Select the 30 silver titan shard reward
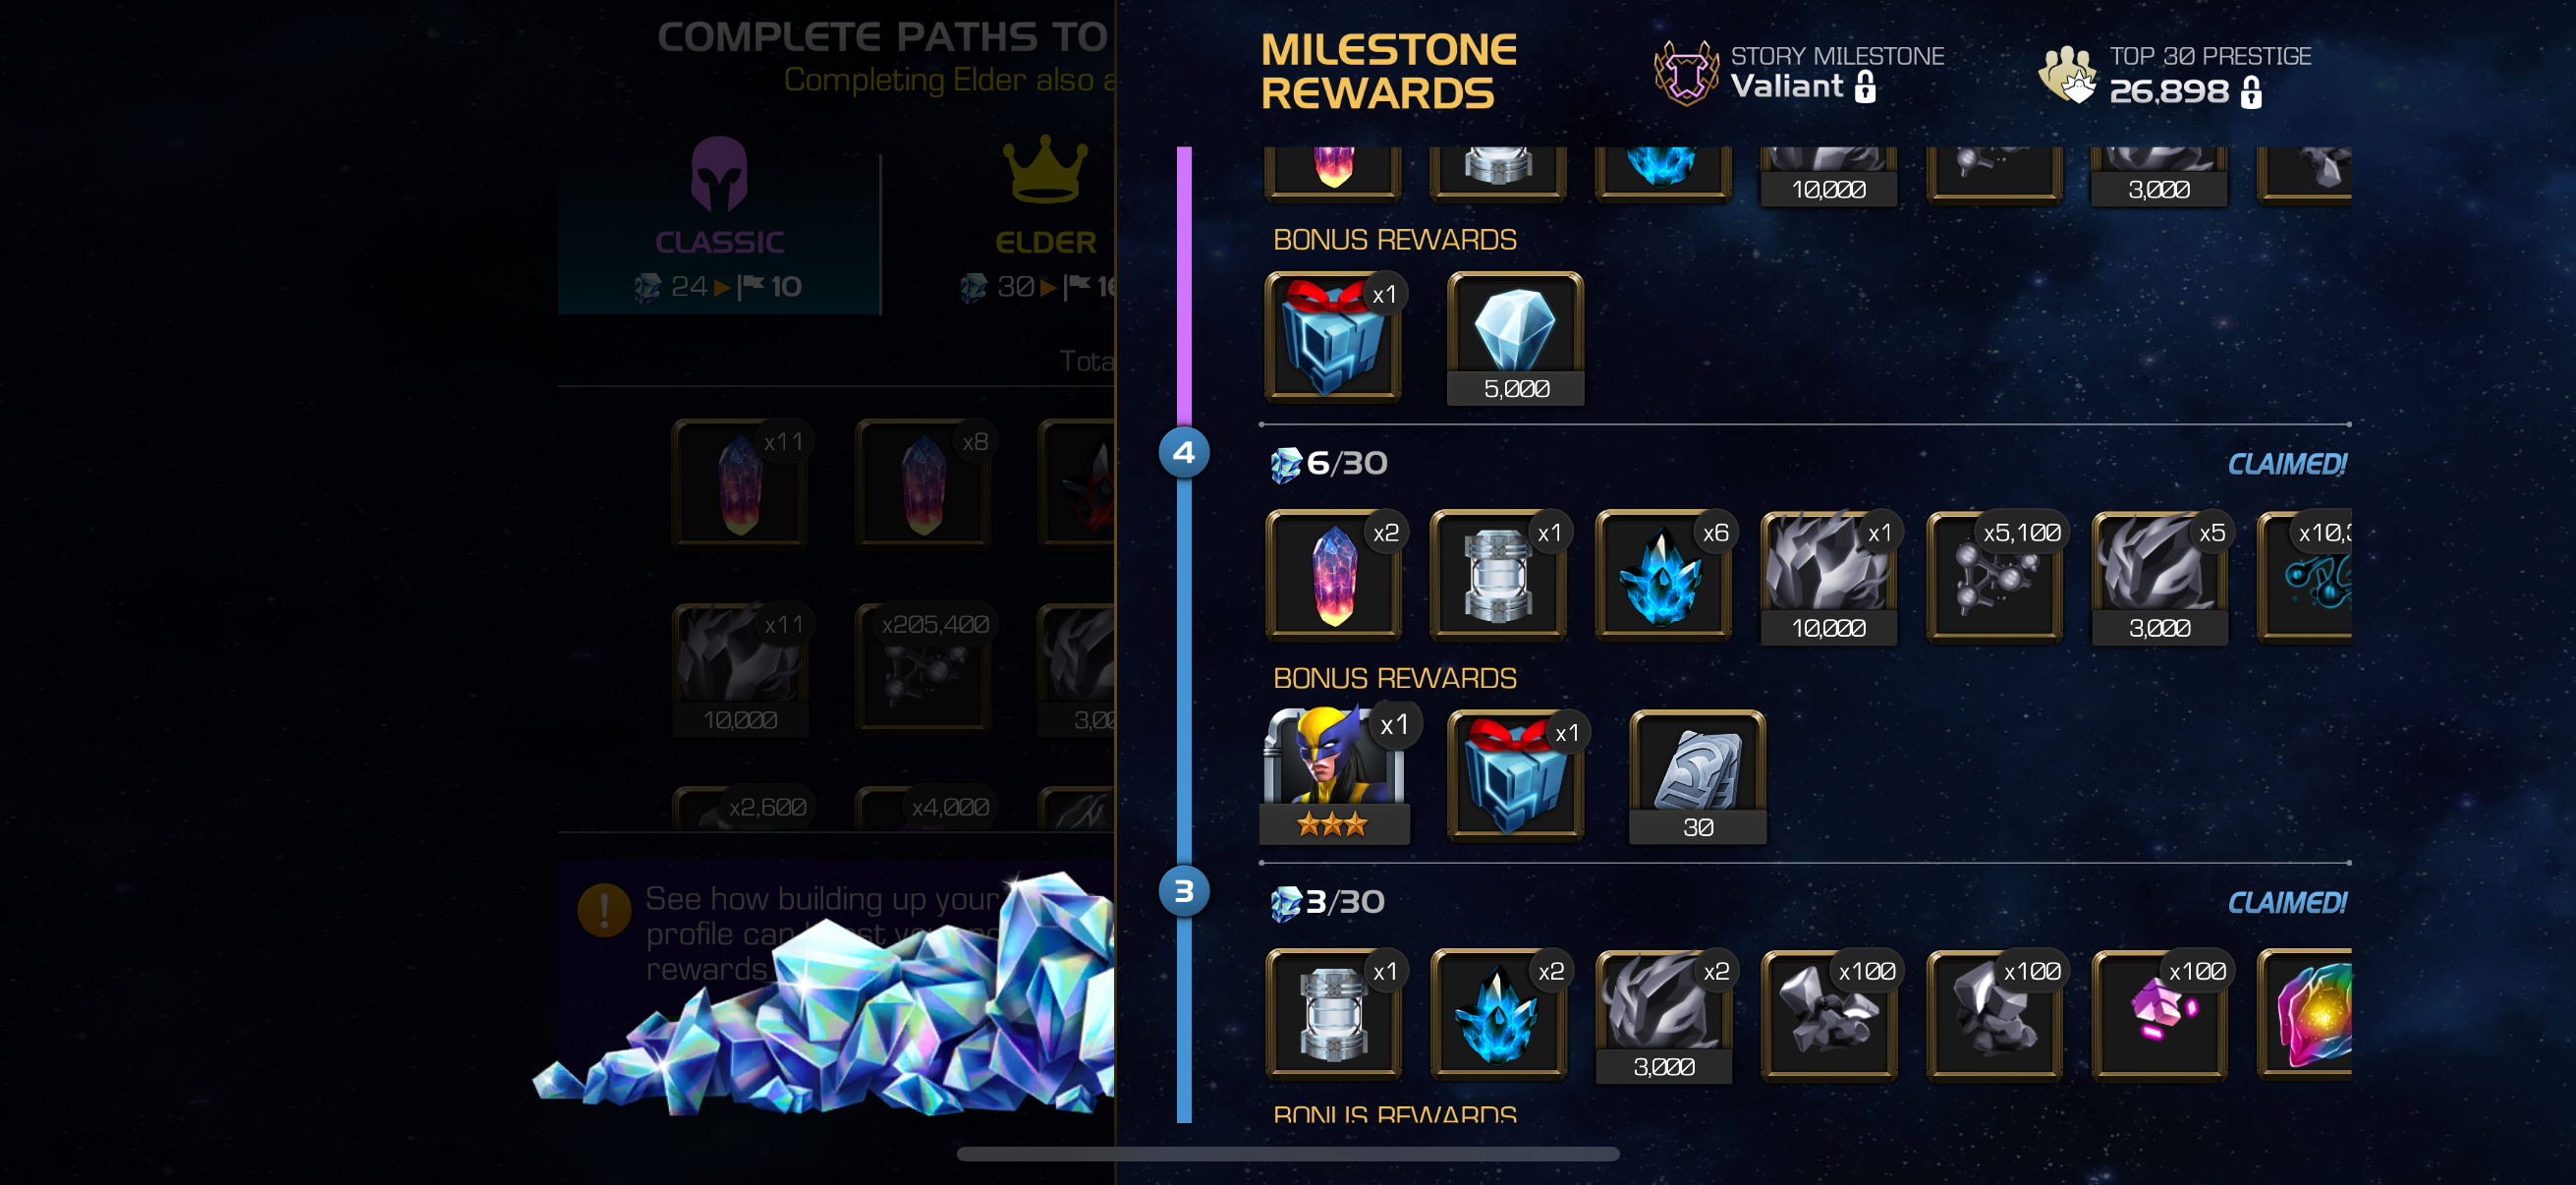The image size is (2576, 1185). (1697, 776)
